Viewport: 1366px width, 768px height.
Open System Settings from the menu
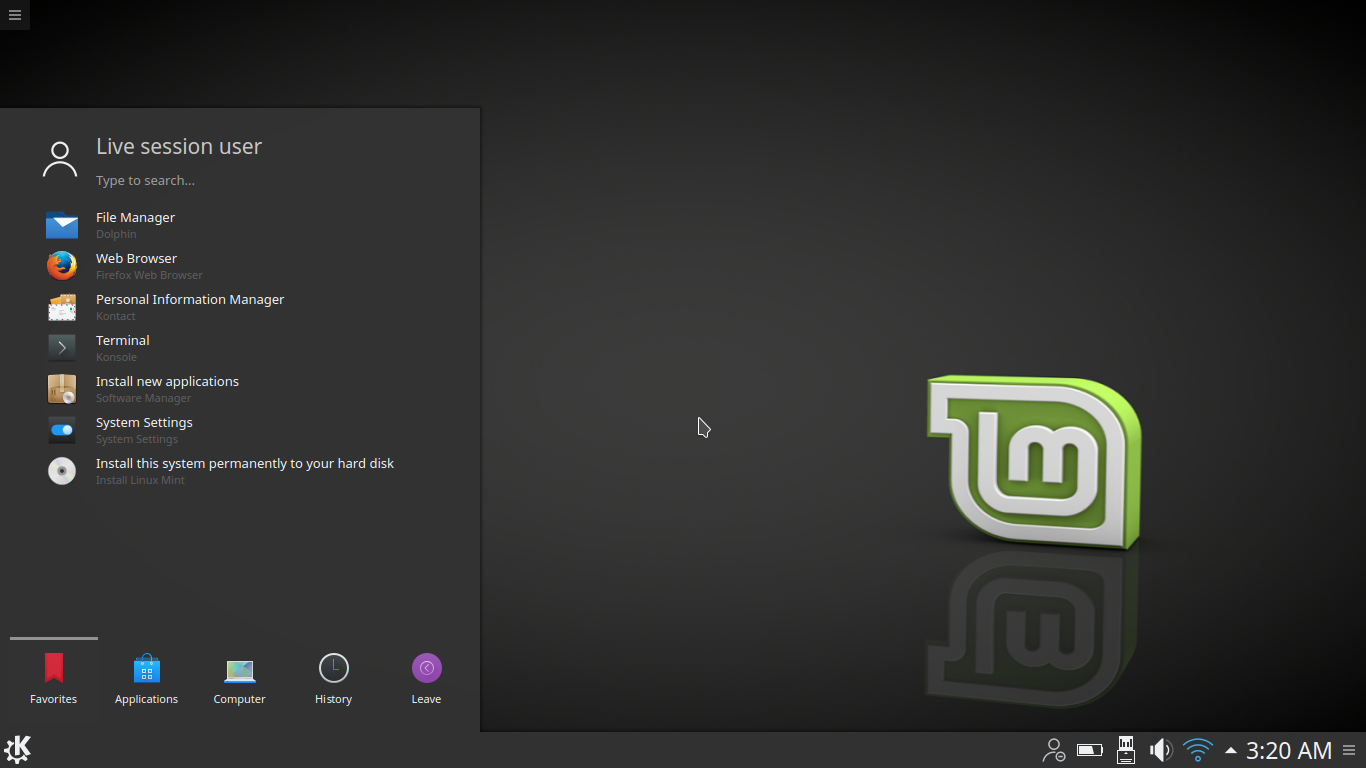click(240, 430)
